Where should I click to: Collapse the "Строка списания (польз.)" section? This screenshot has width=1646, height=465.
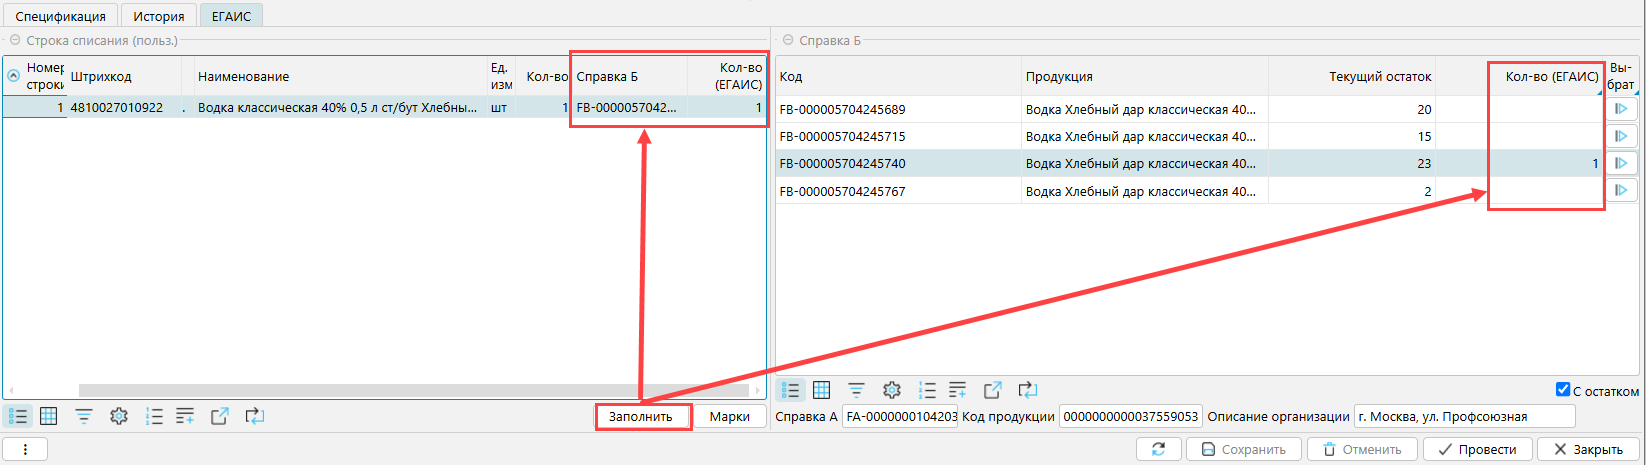15,41
